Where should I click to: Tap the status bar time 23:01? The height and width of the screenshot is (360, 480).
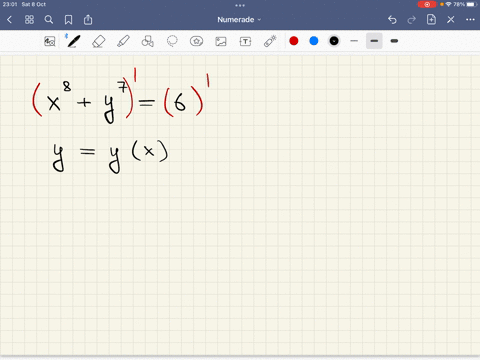tap(10, 4)
